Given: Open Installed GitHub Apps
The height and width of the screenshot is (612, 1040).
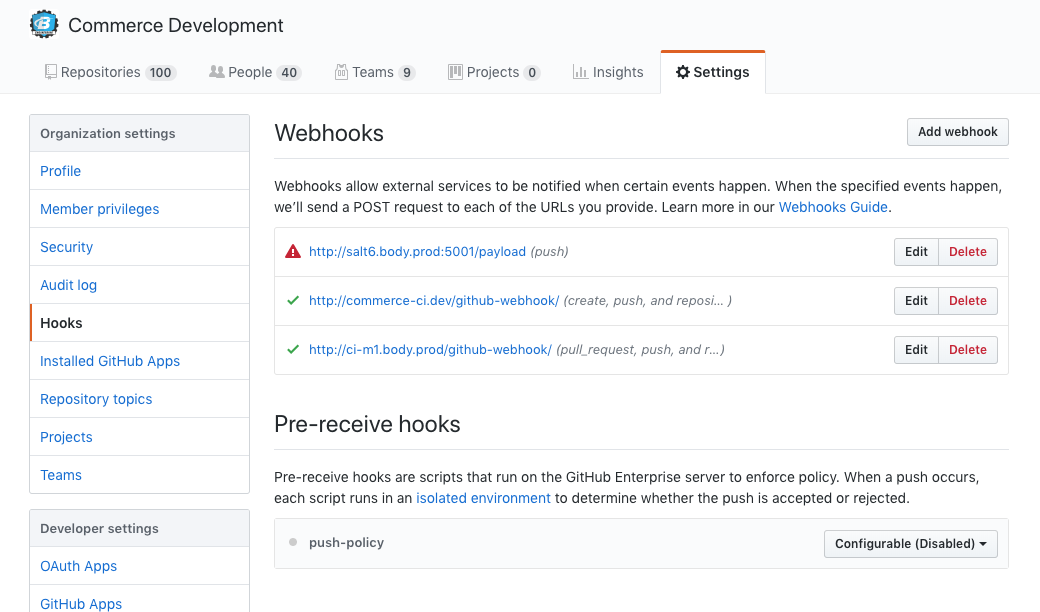Looking at the screenshot, I should click(139, 361).
